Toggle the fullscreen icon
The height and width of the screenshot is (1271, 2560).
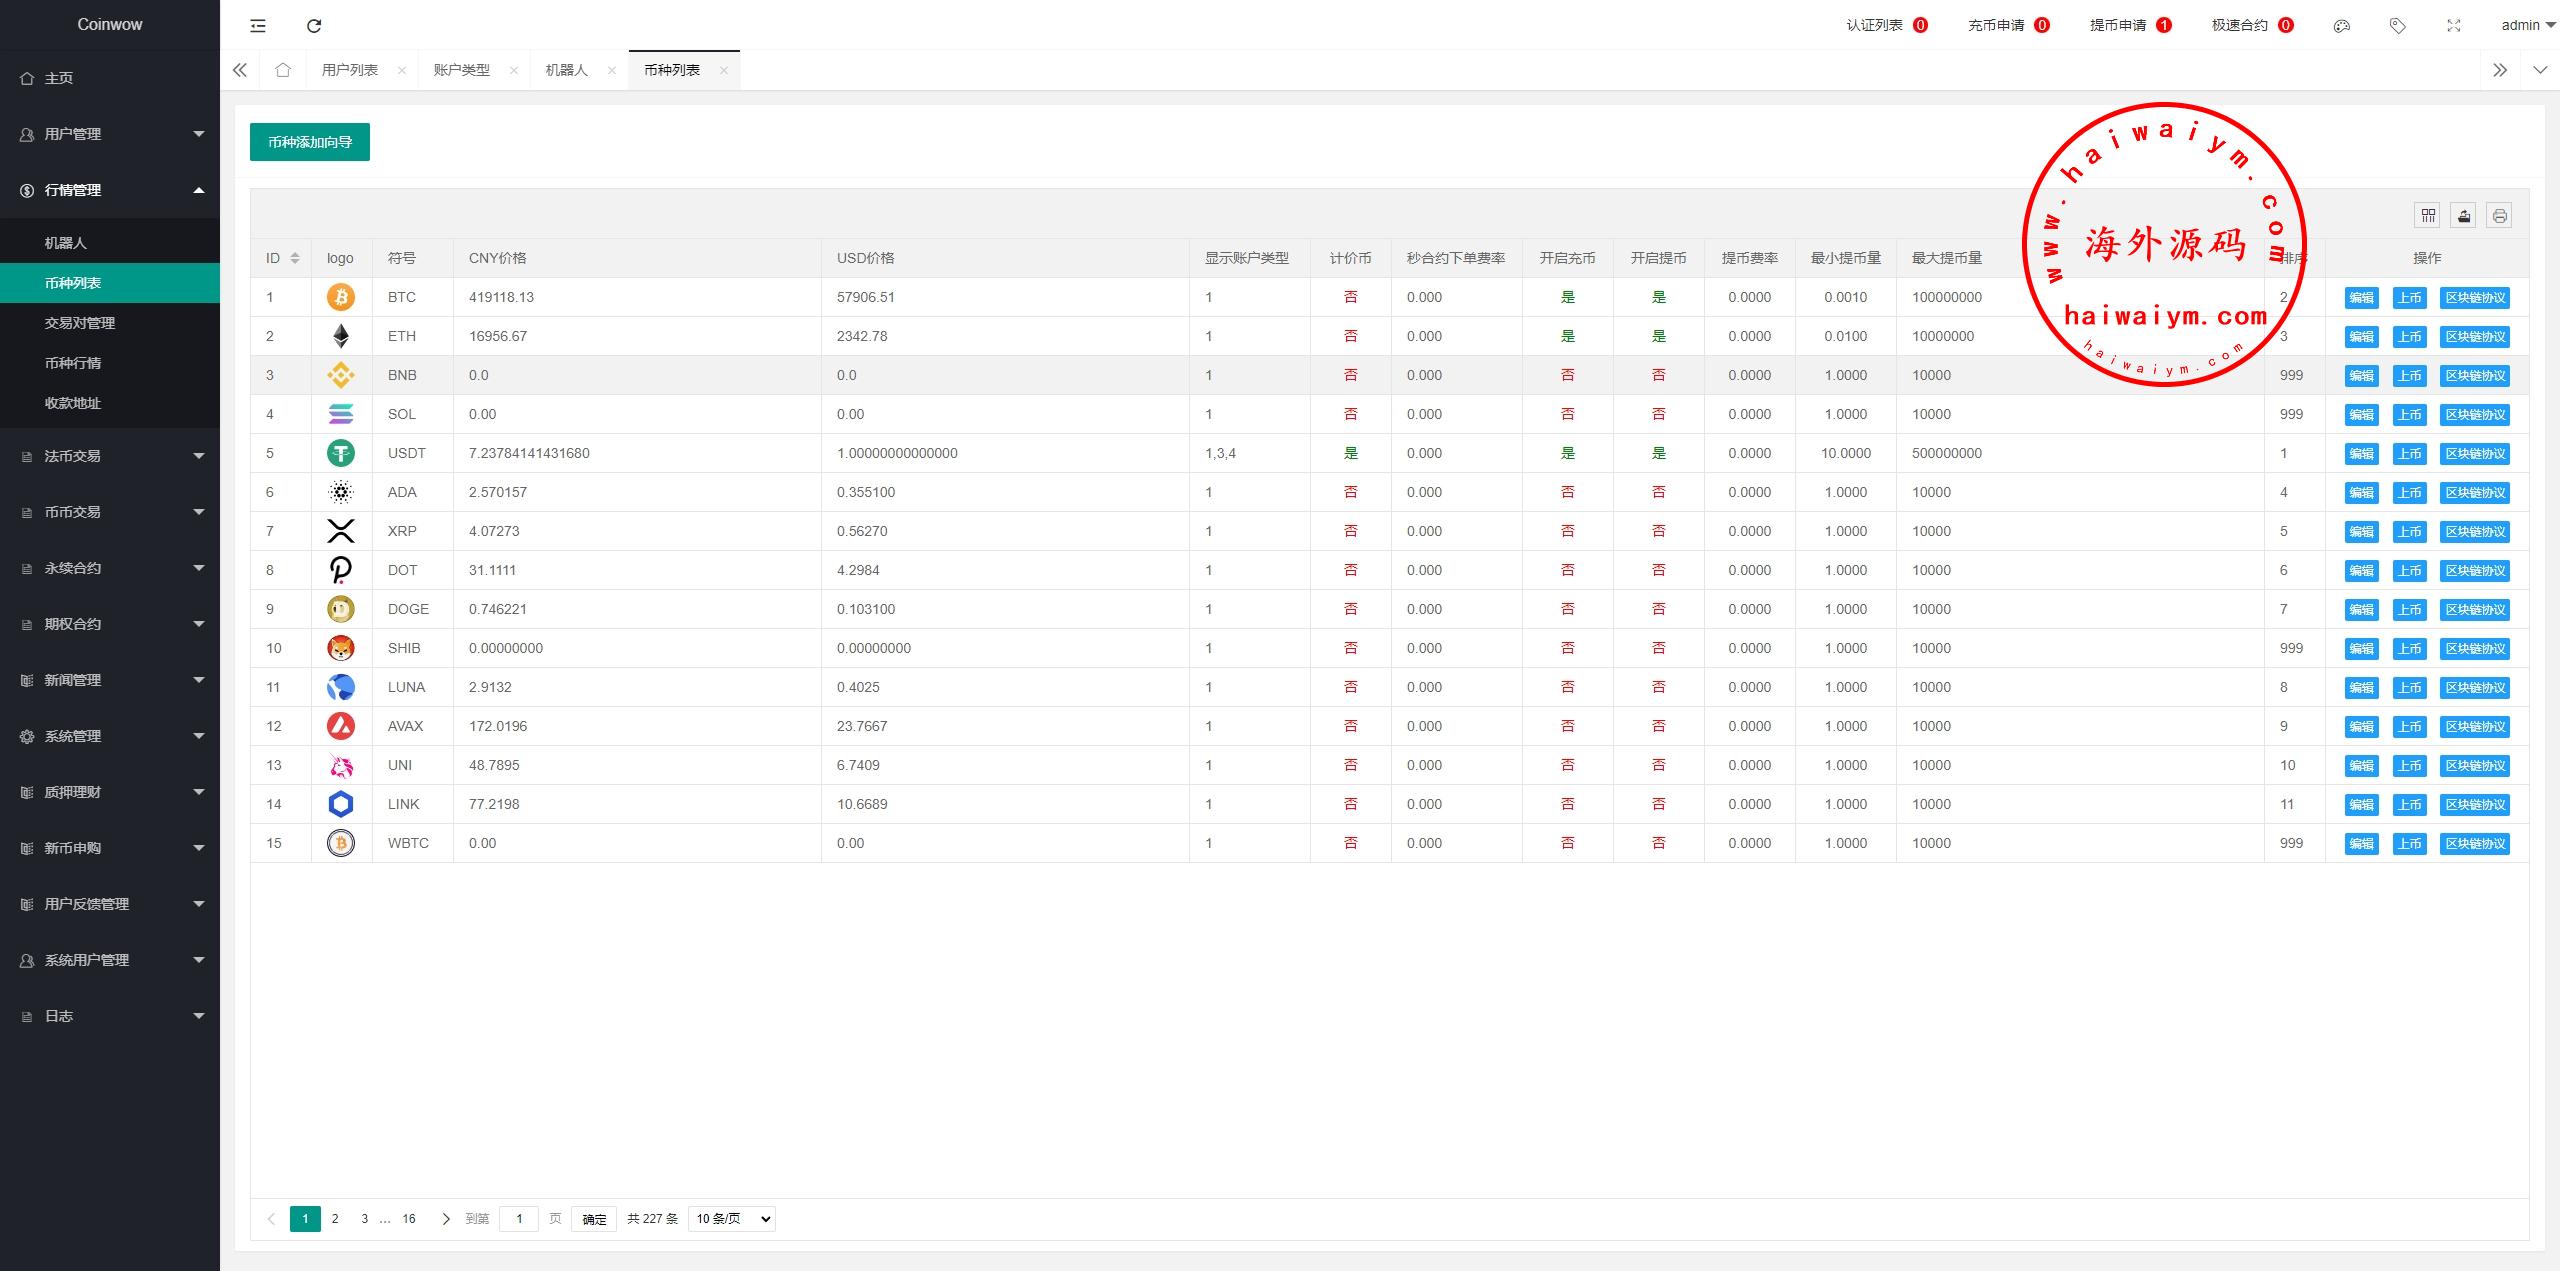tap(2453, 26)
